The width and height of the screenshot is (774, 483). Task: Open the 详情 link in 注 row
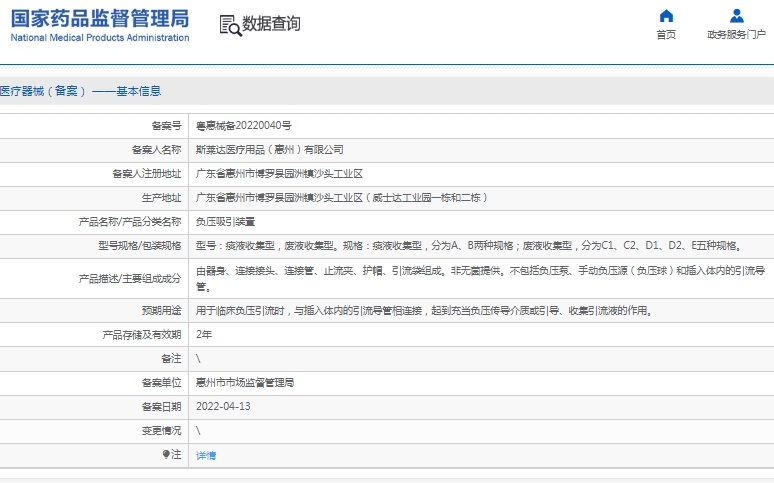[206, 455]
